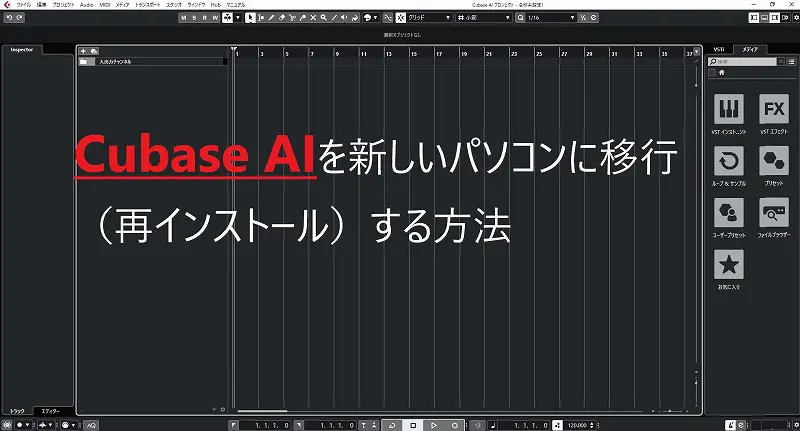Click the media home icon
This screenshot has width=800, height=431.
[x=721, y=72]
